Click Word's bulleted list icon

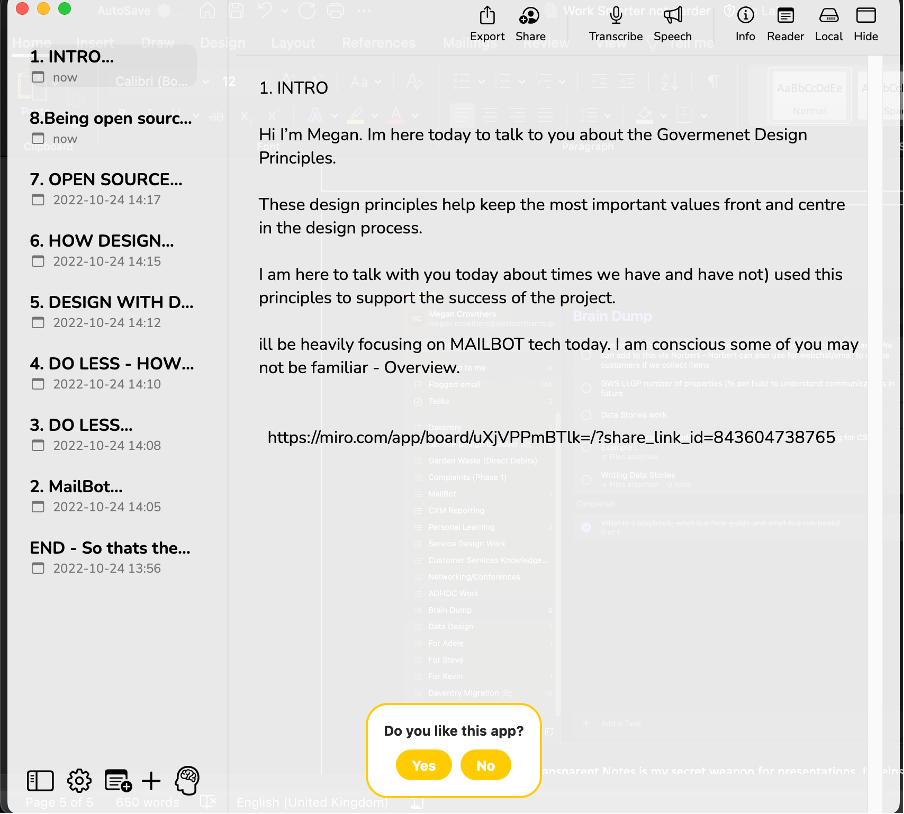[x=462, y=81]
